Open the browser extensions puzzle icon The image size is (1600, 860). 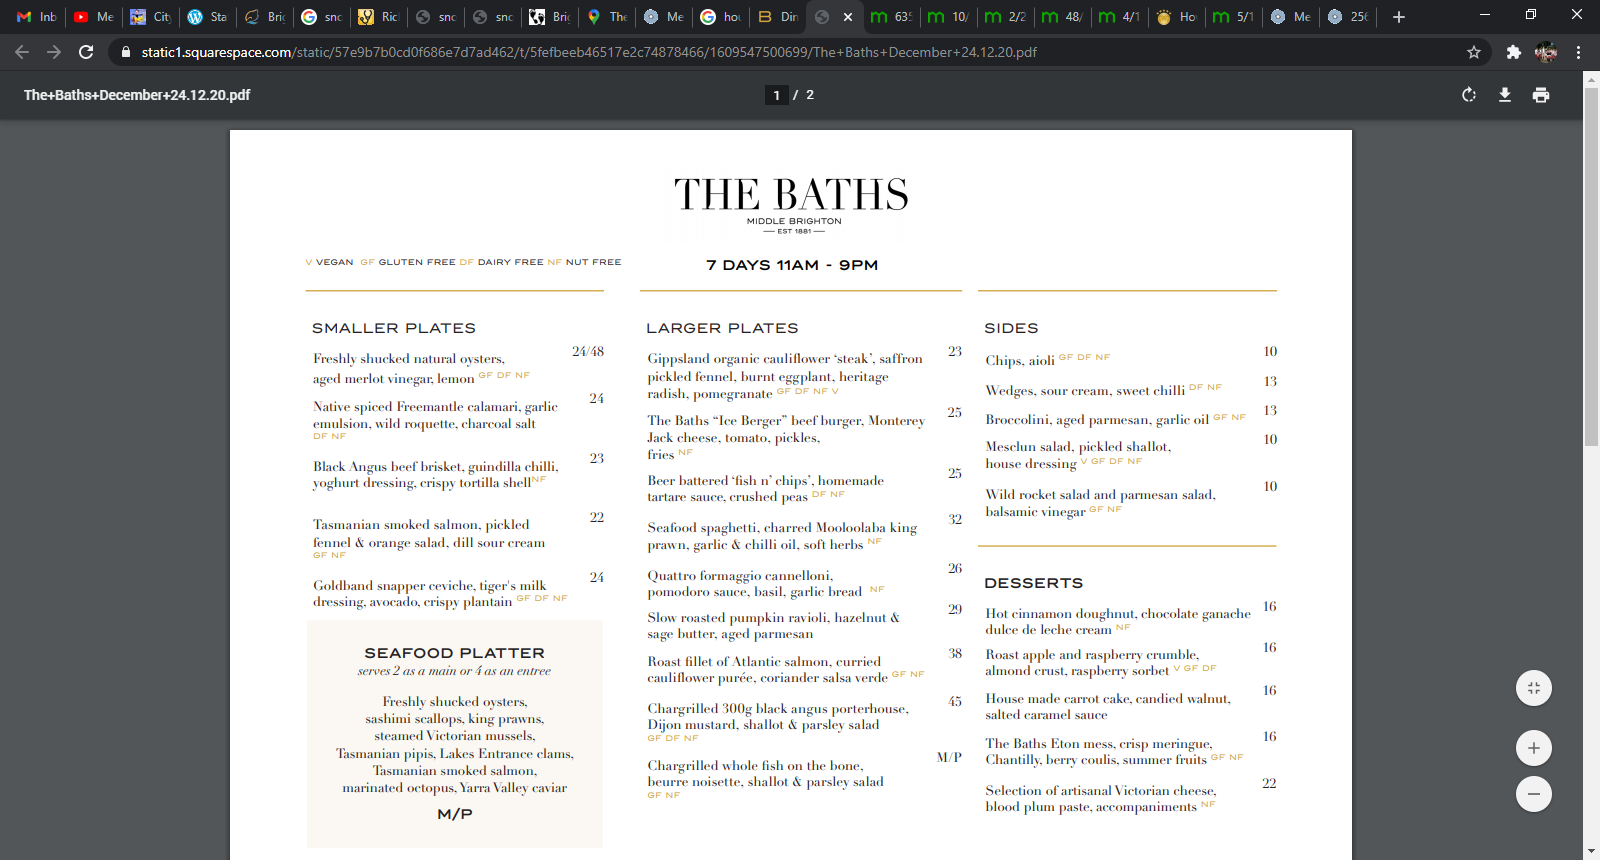pos(1513,52)
